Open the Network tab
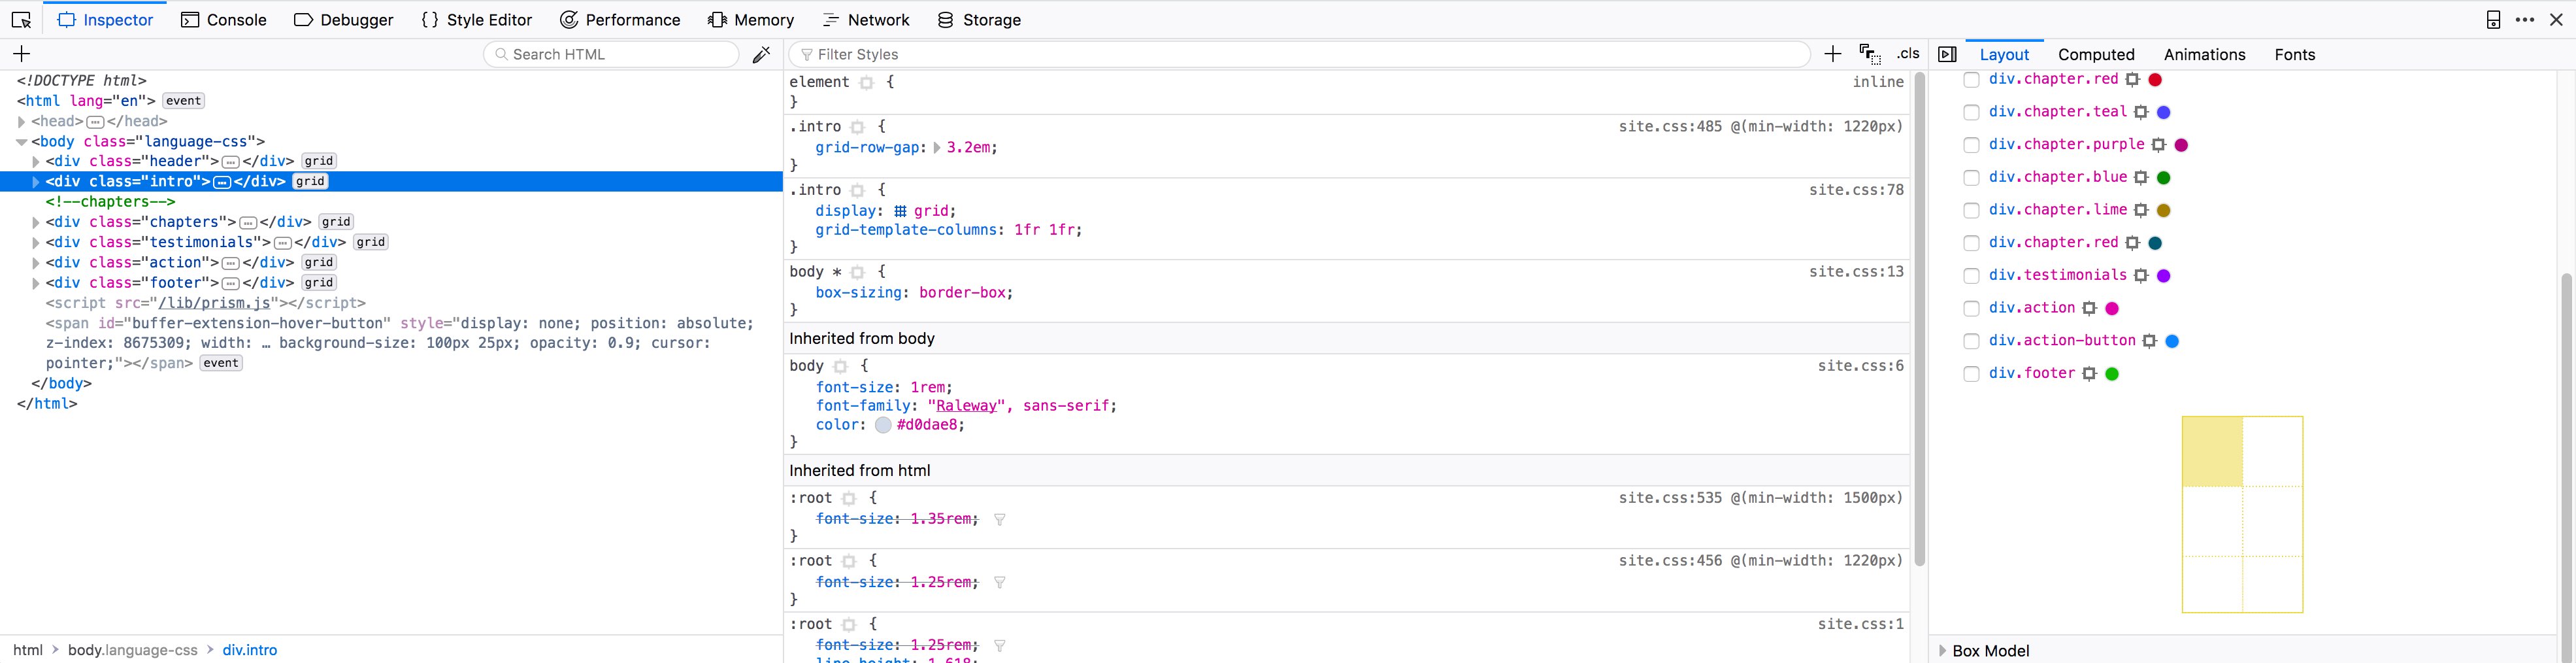This screenshot has height=663, width=2576. pyautogui.click(x=865, y=20)
